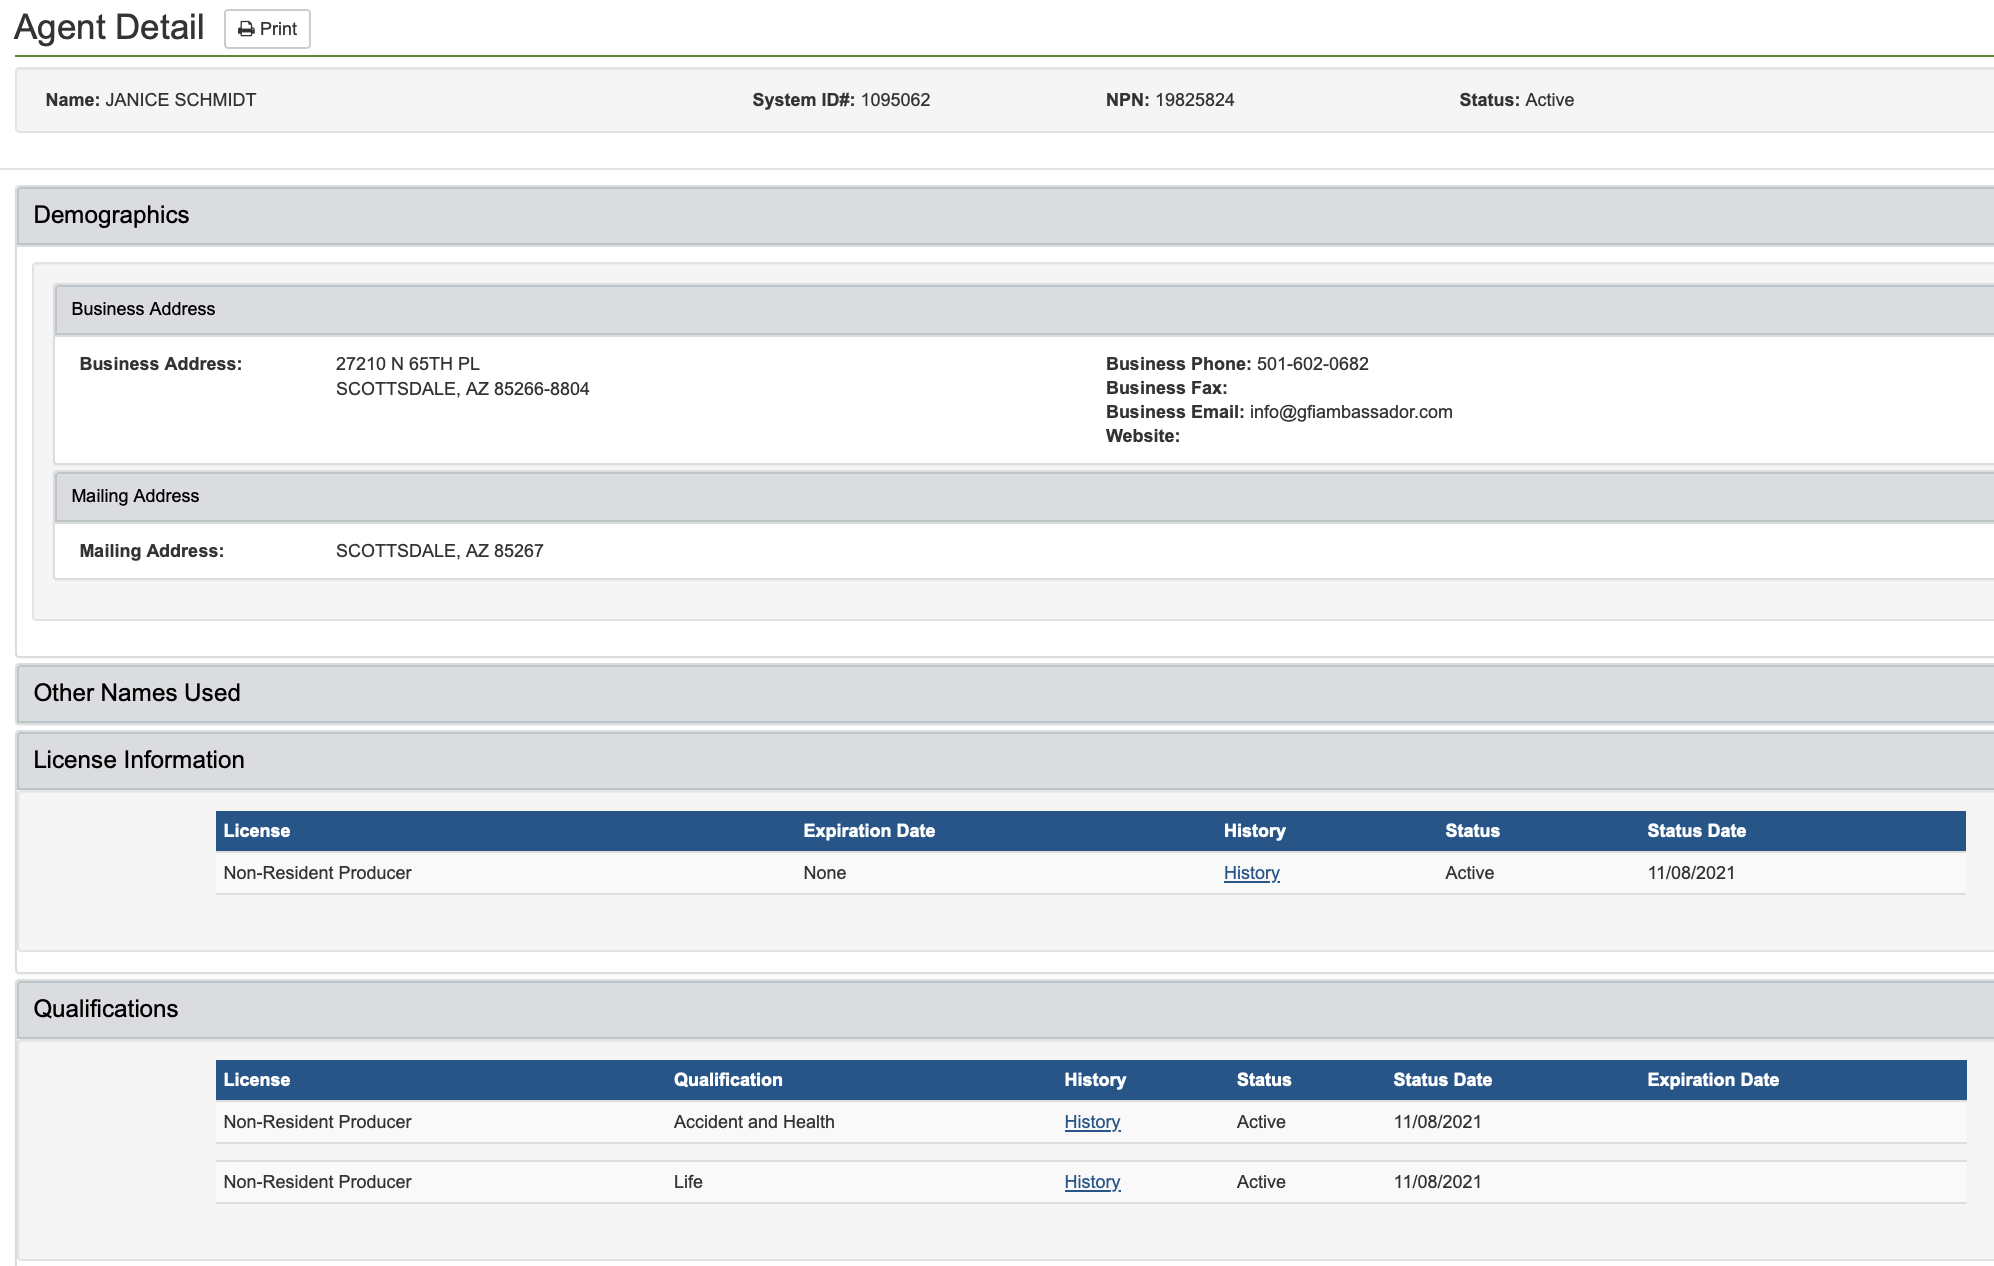Click the printer icon beside Print
The image size is (1994, 1266).
point(246,29)
